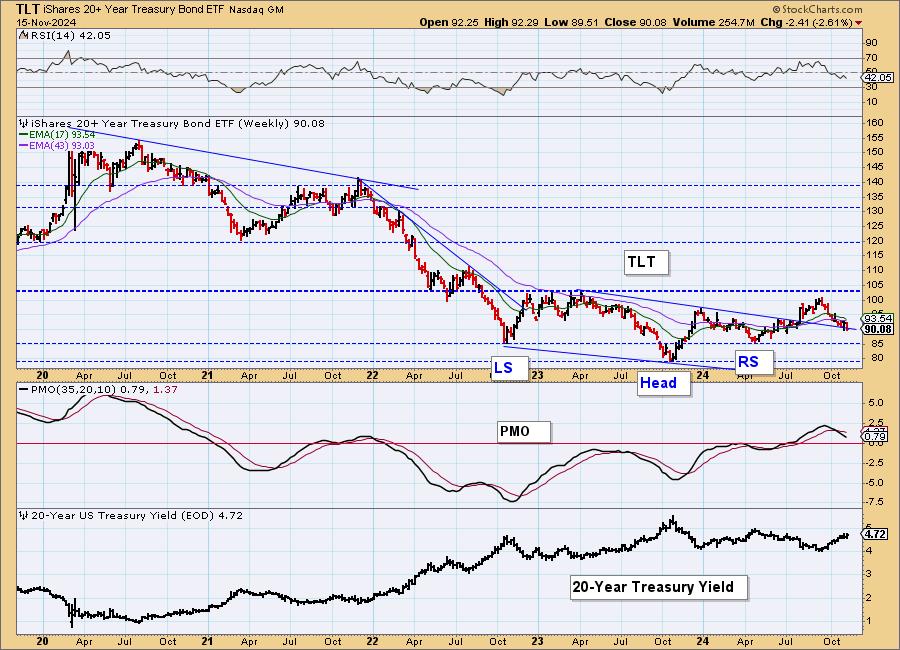
Task: Click the Volume 254.7M value
Action: pos(713,22)
